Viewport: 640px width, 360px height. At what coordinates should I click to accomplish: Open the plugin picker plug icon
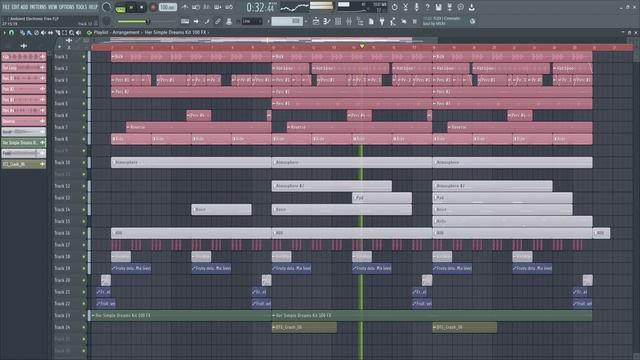coord(382,21)
